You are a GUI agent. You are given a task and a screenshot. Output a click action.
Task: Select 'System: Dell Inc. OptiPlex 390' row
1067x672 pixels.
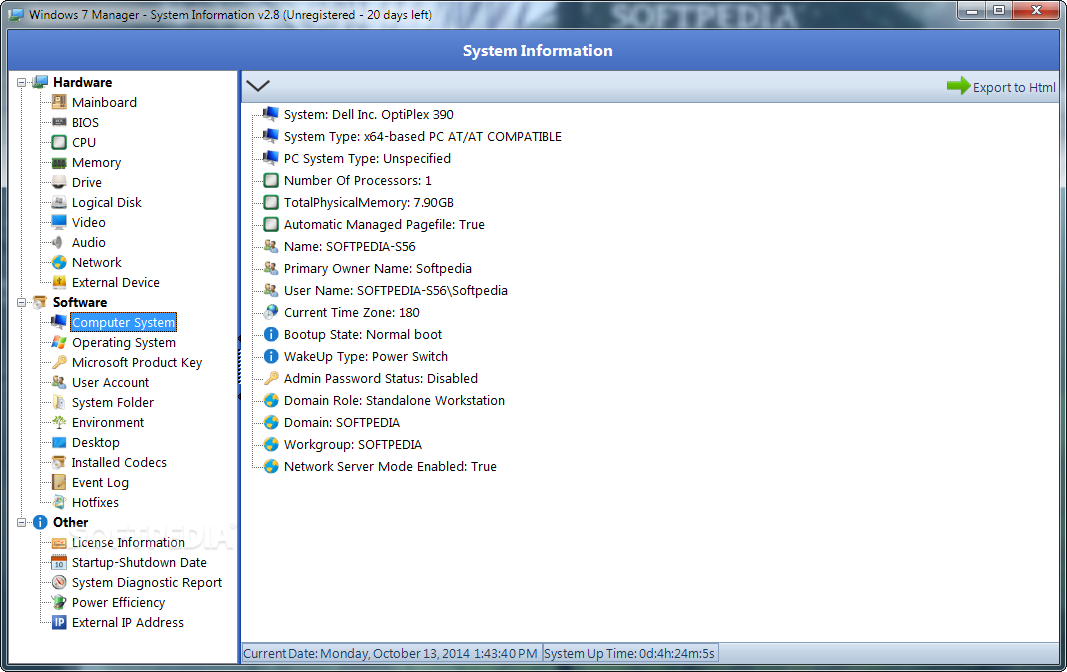pyautogui.click(x=369, y=114)
